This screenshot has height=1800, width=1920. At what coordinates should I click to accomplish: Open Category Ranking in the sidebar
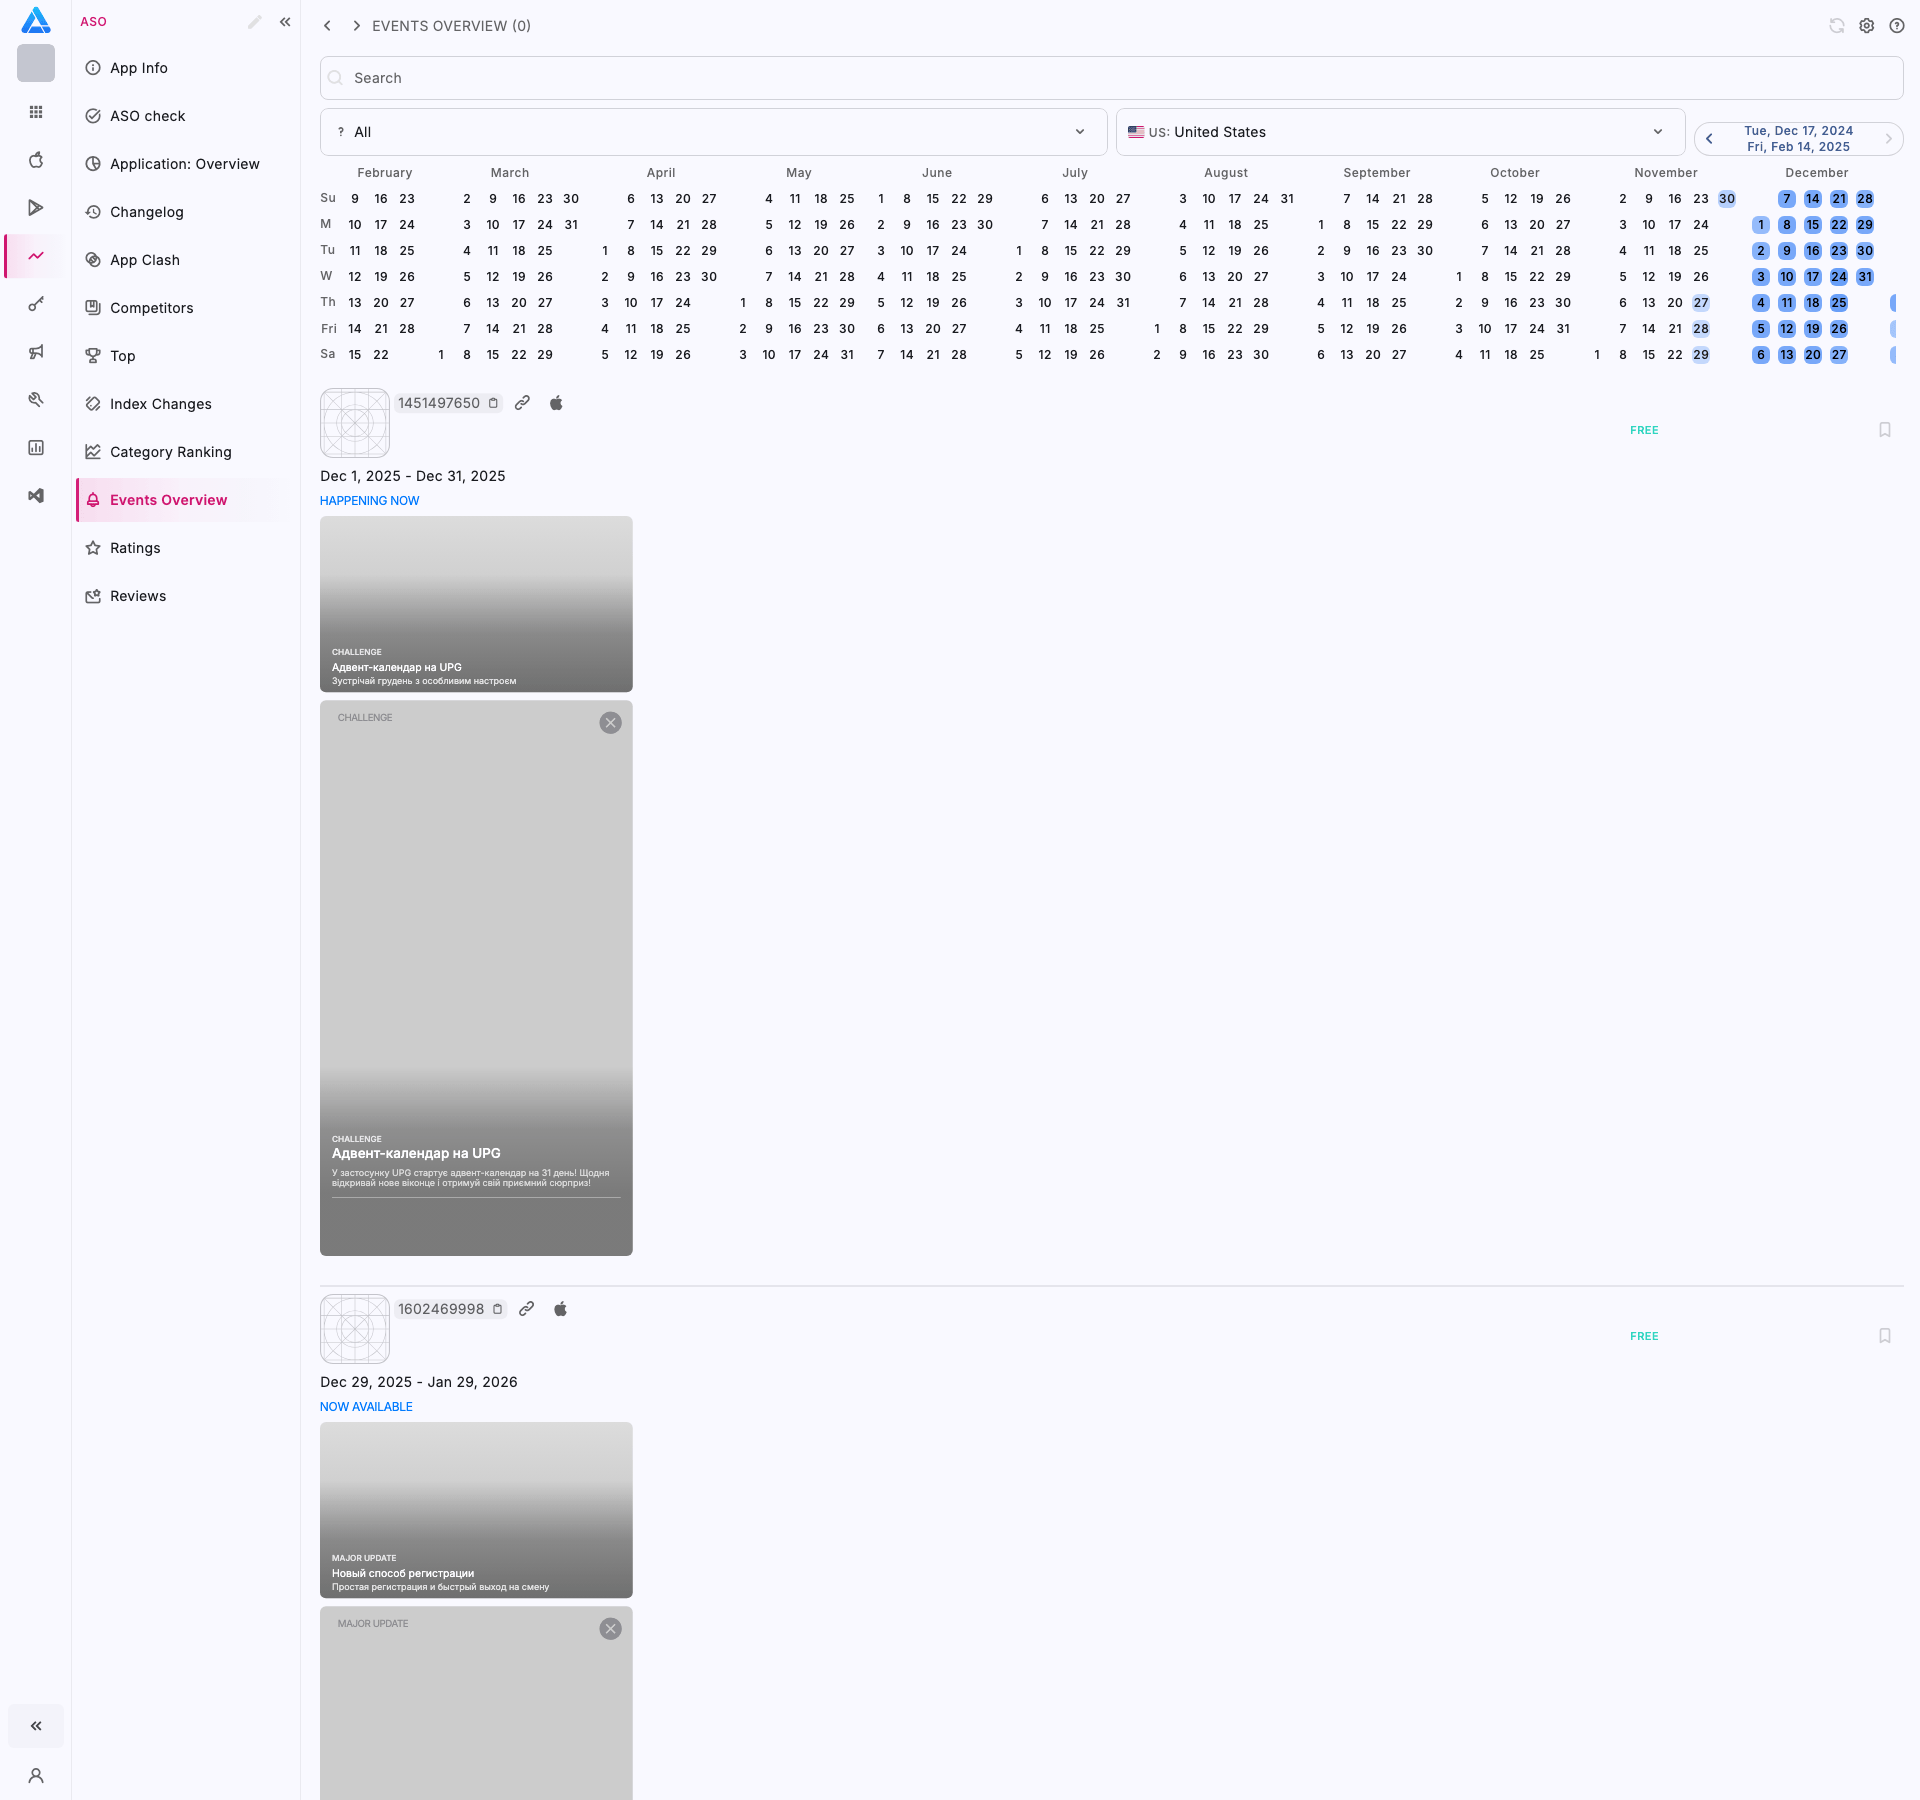181,452
